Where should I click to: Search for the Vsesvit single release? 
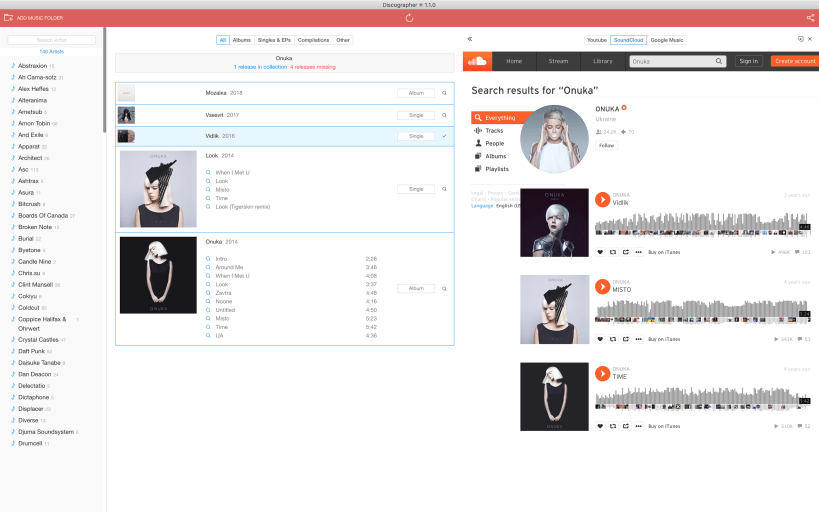(444, 115)
